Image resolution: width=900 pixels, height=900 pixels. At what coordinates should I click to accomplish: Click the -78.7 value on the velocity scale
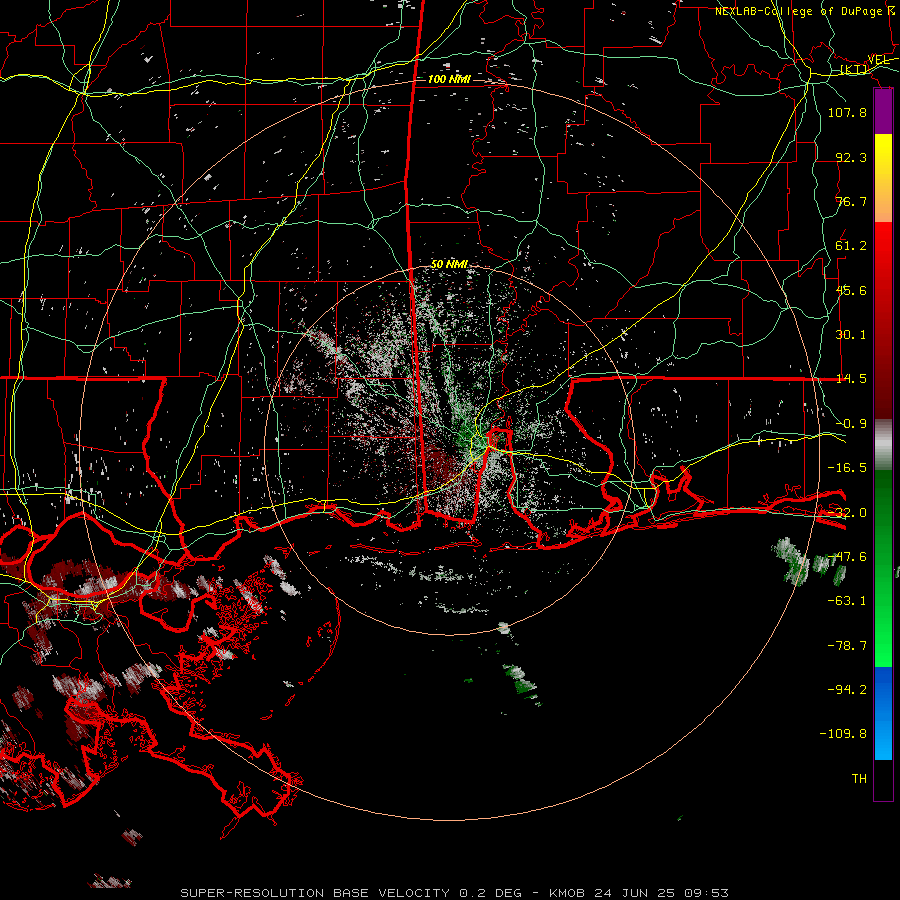click(x=847, y=646)
